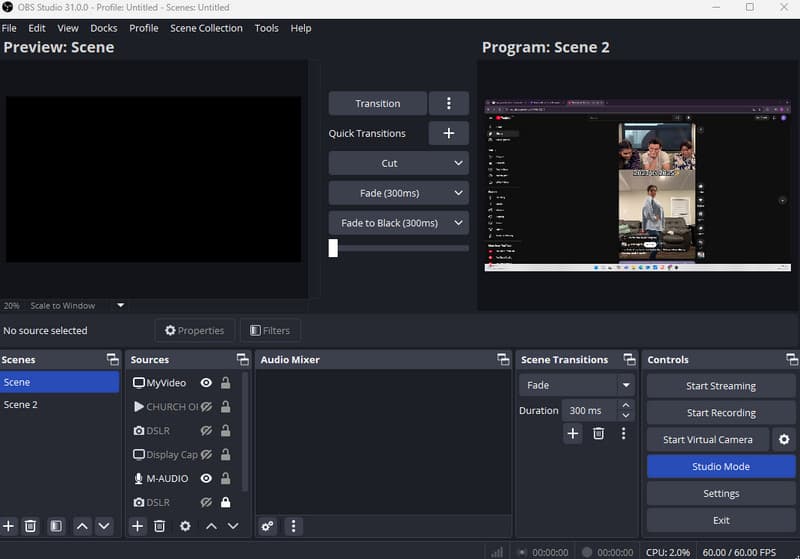Click the OBS logo in title bar
This screenshot has height=559, width=800.
pyautogui.click(x=8, y=7)
